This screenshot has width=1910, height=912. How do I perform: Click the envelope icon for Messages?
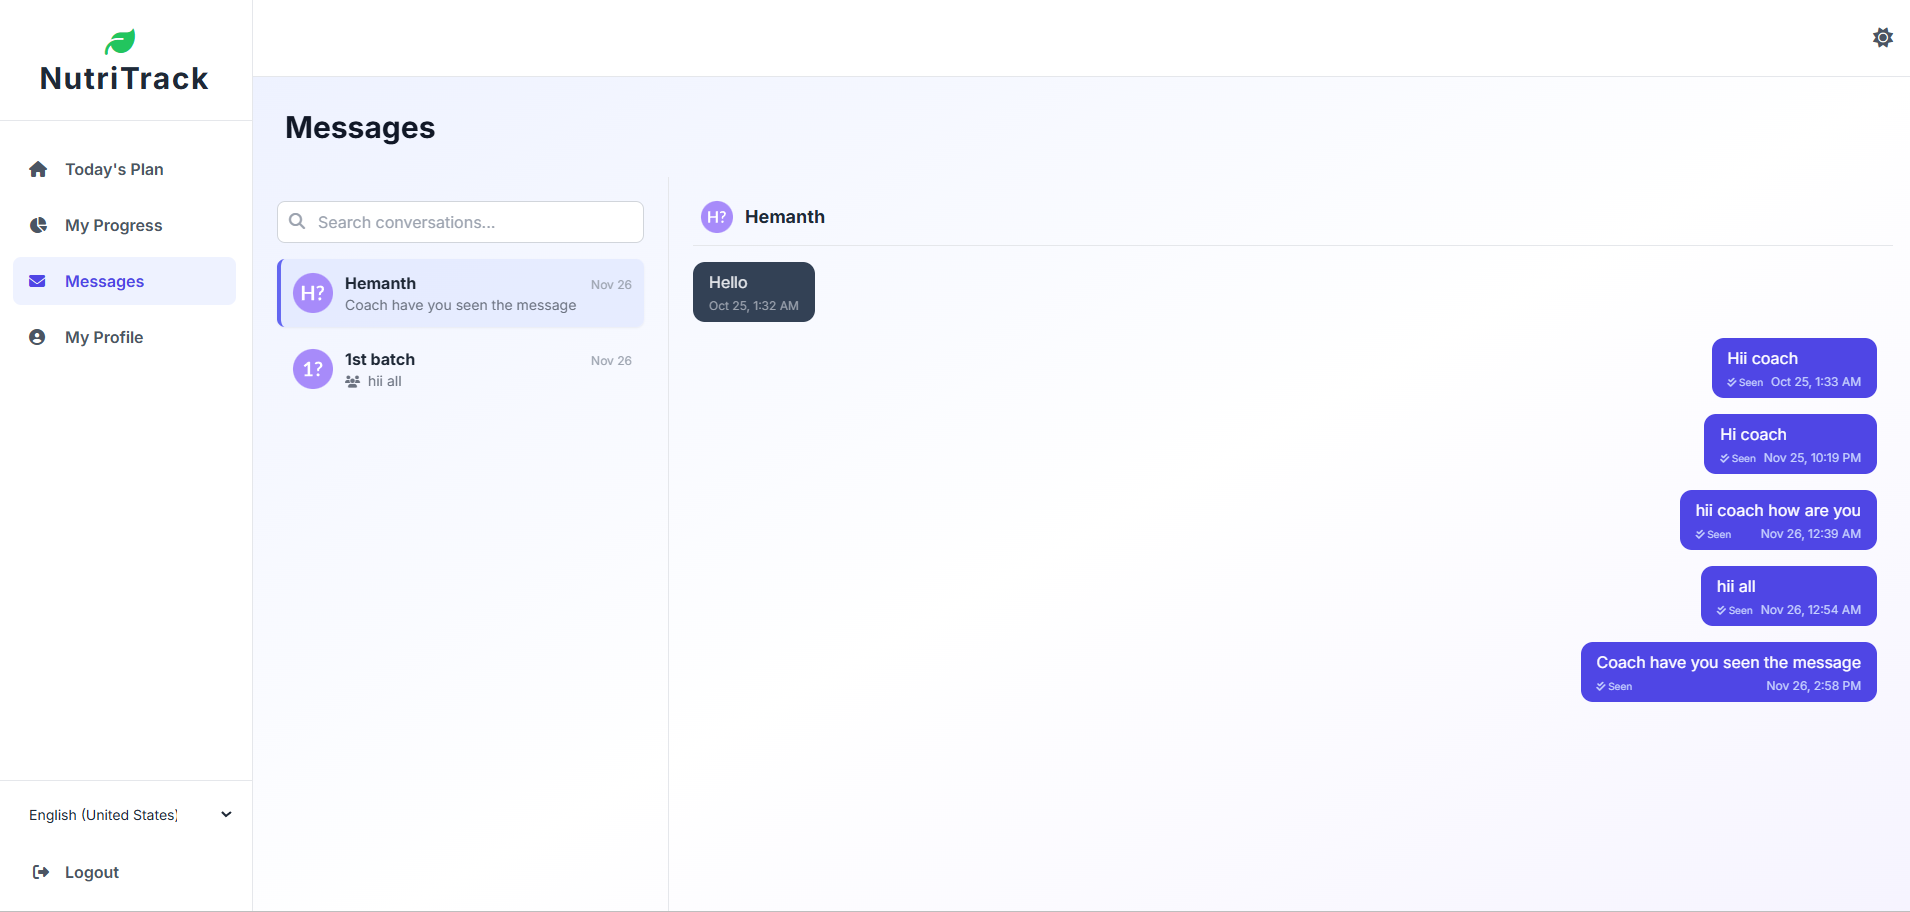pyautogui.click(x=38, y=281)
